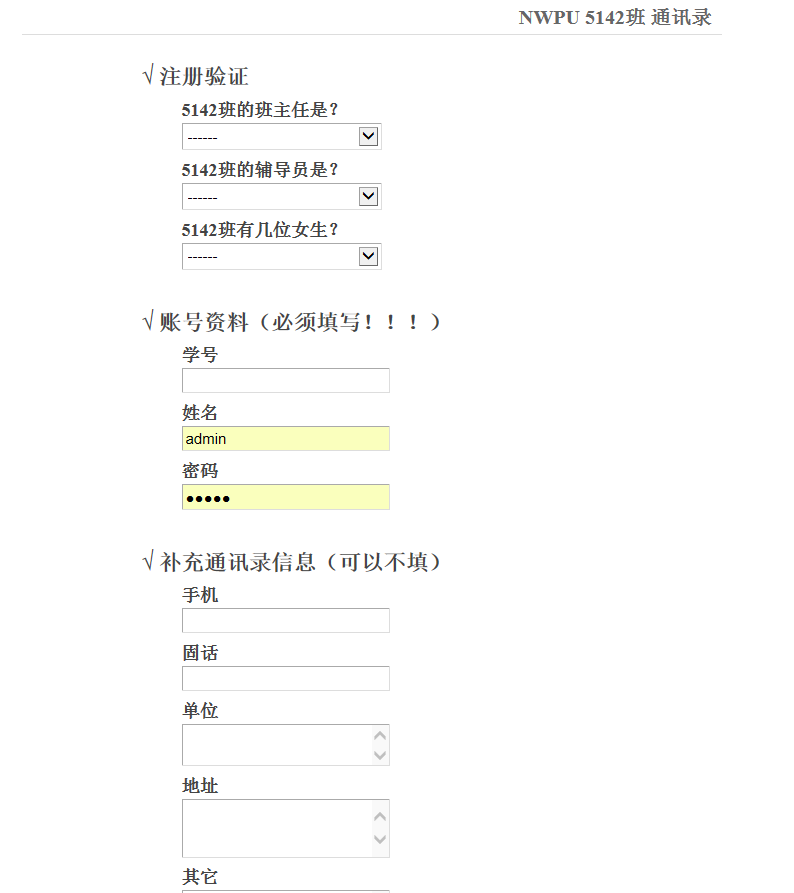Image resolution: width=794 pixels, height=893 pixels.
Task: Click the 密码 password field
Action: pyautogui.click(x=285, y=497)
